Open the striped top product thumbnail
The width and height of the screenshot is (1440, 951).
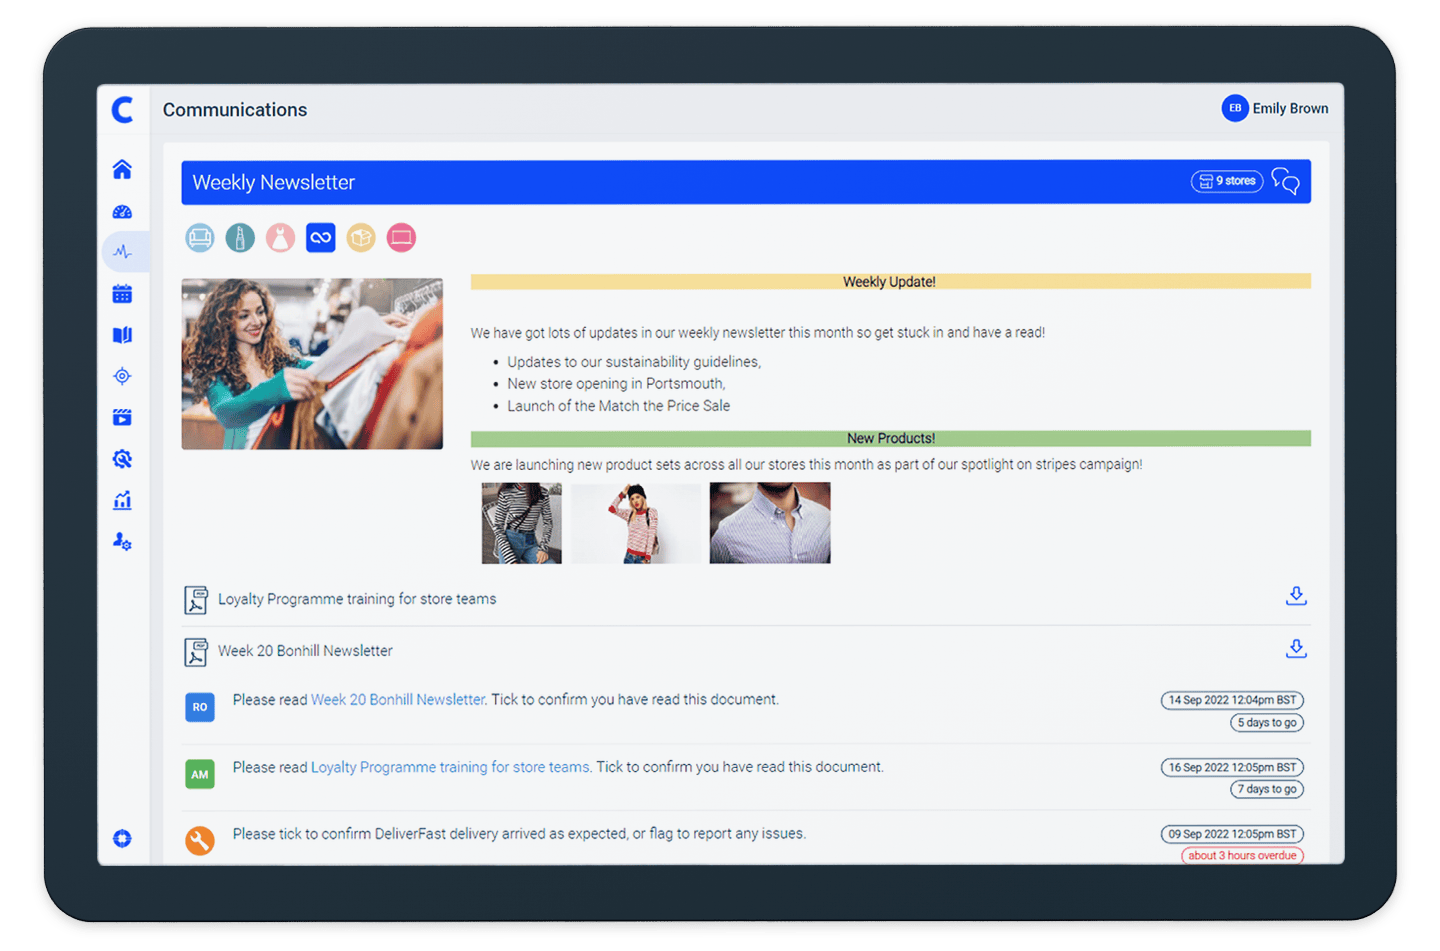(521, 523)
